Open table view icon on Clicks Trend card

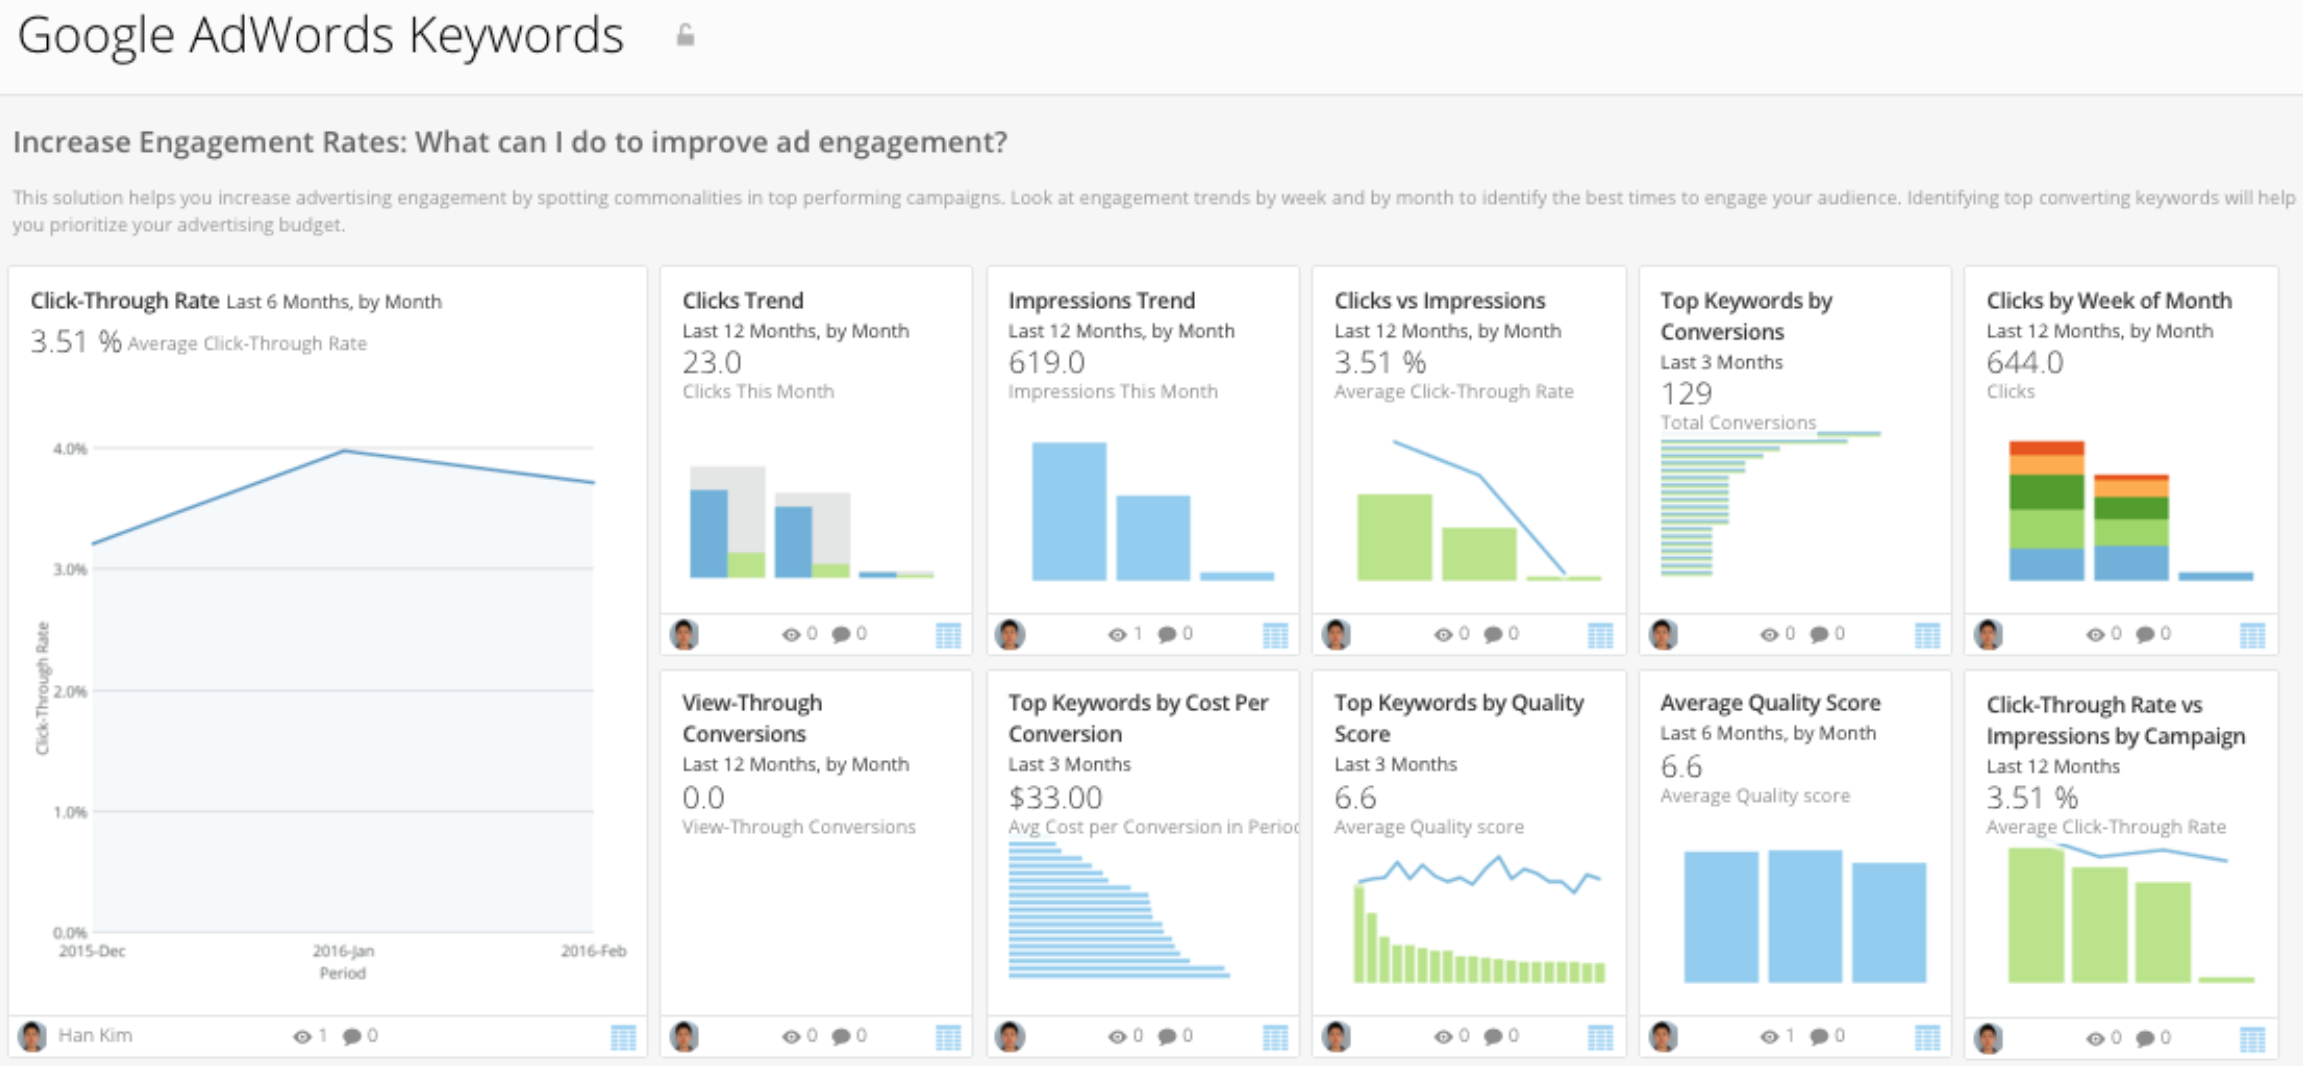(948, 635)
